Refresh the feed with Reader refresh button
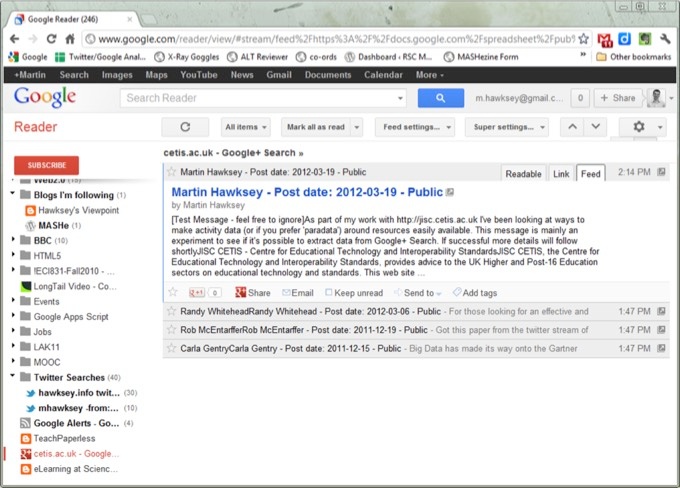This screenshot has height=488, width=680. click(185, 127)
